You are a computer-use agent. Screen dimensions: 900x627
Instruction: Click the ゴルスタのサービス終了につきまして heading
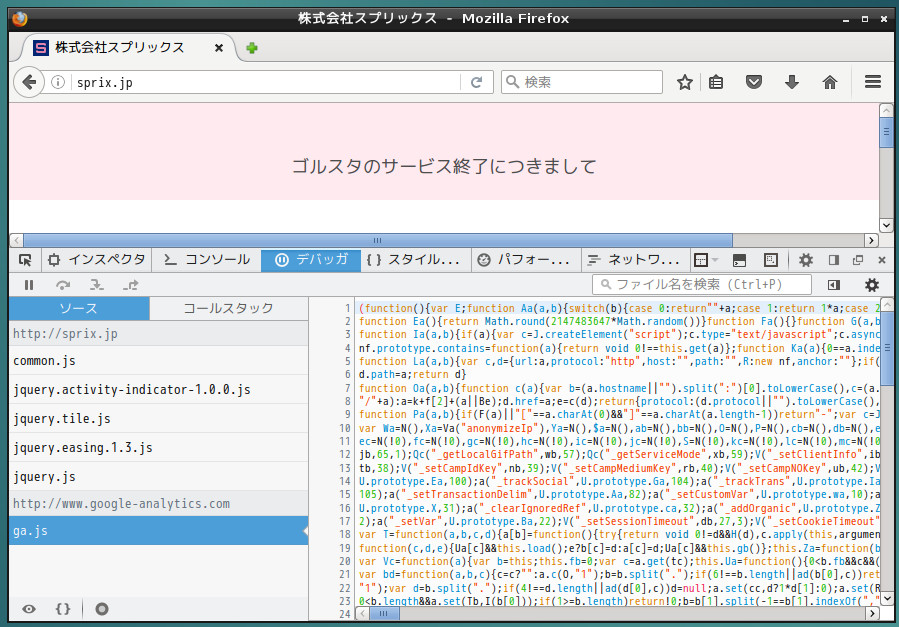pos(444,167)
